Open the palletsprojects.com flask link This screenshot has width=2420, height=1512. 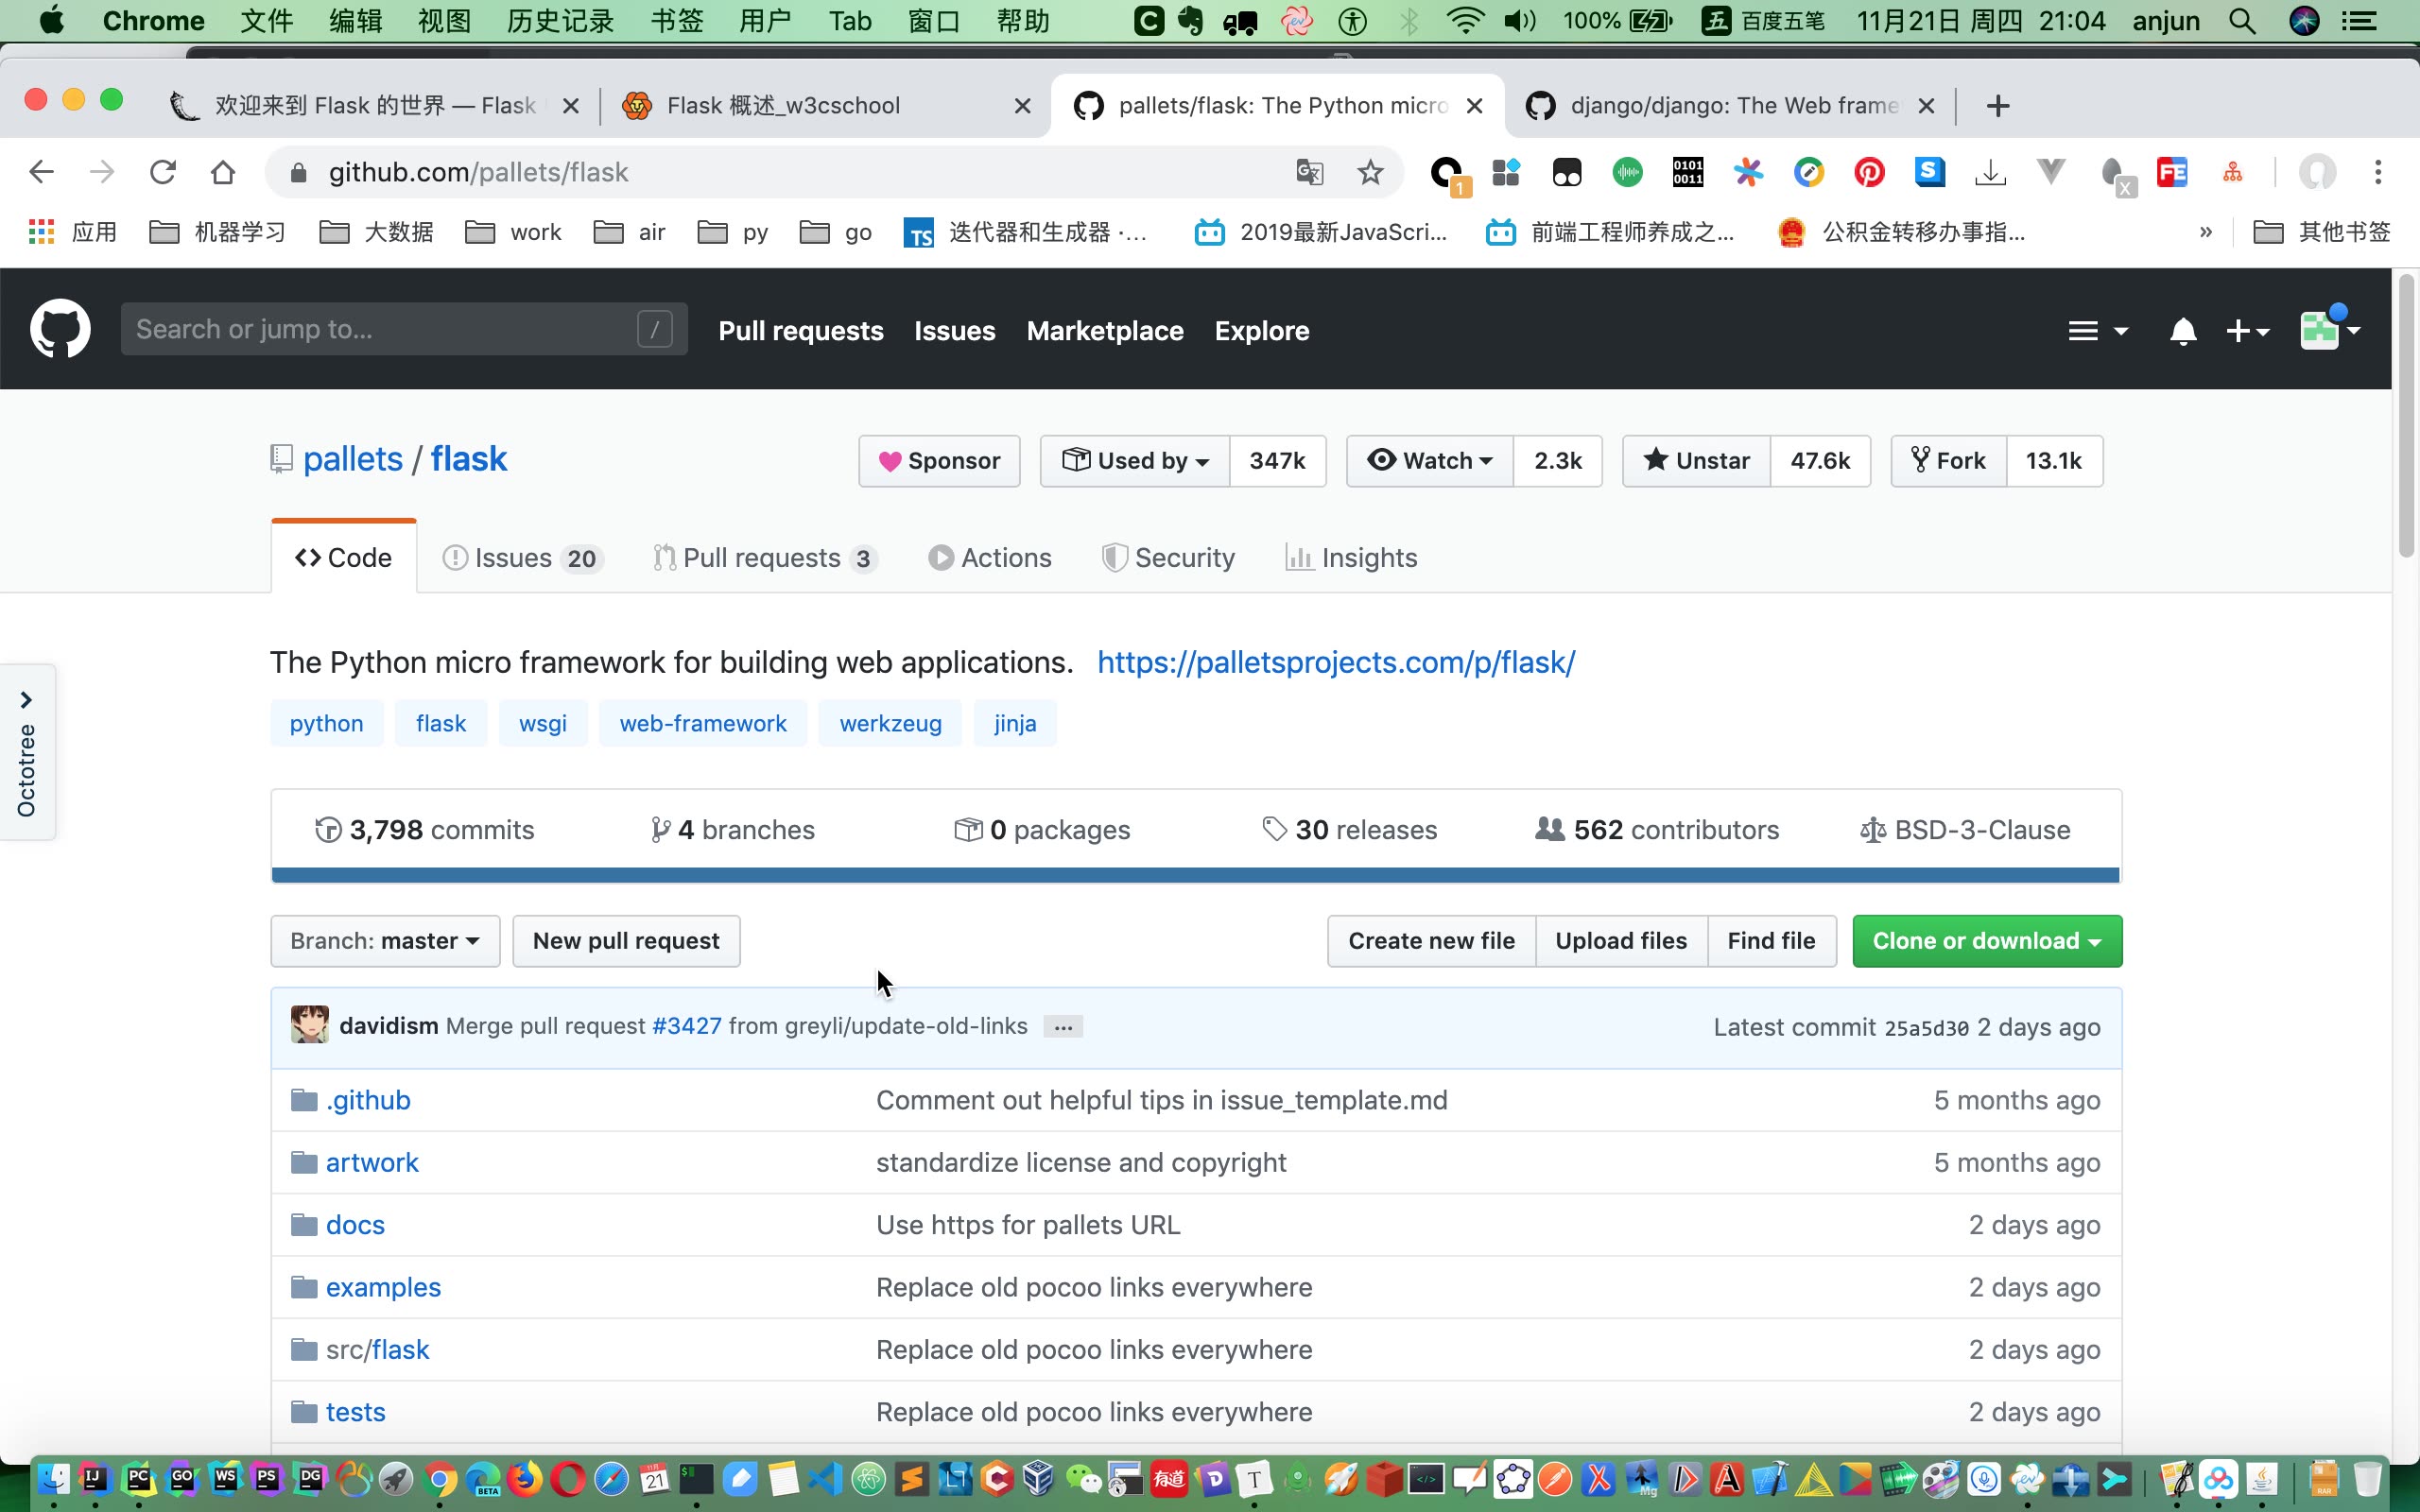[1336, 662]
